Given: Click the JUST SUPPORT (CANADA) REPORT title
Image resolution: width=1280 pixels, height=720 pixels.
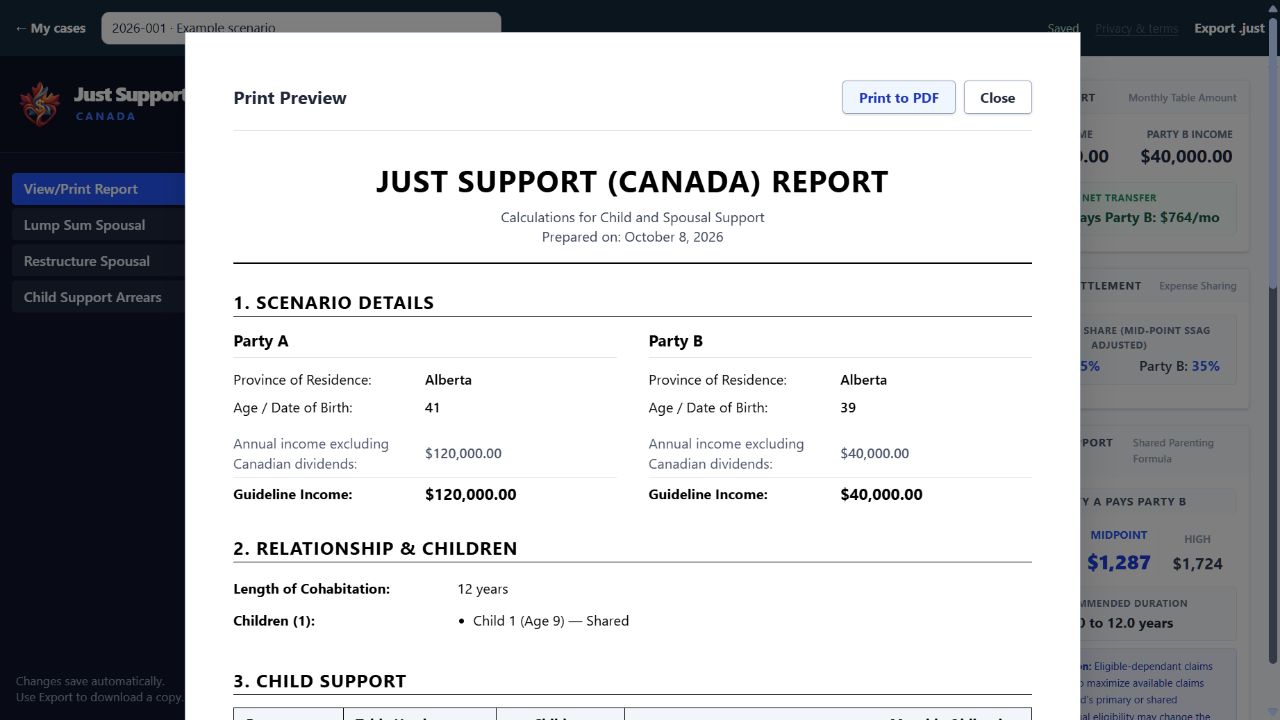Looking at the screenshot, I should (632, 182).
